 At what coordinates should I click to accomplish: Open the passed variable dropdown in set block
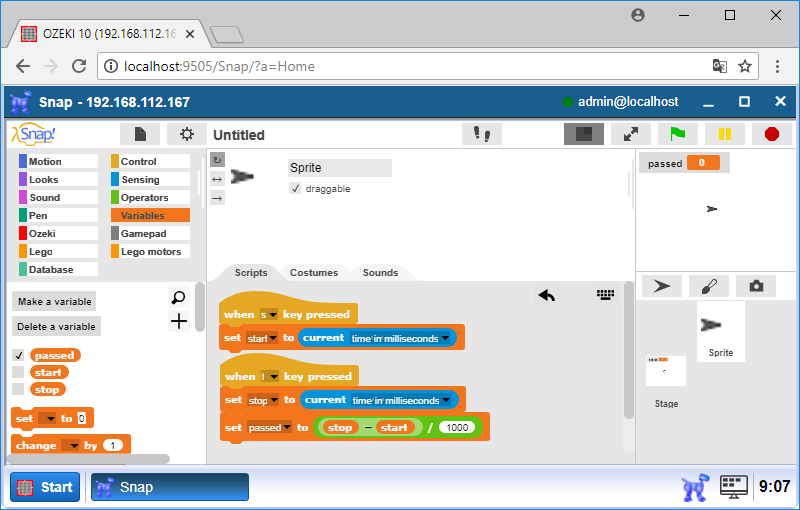tap(287, 427)
